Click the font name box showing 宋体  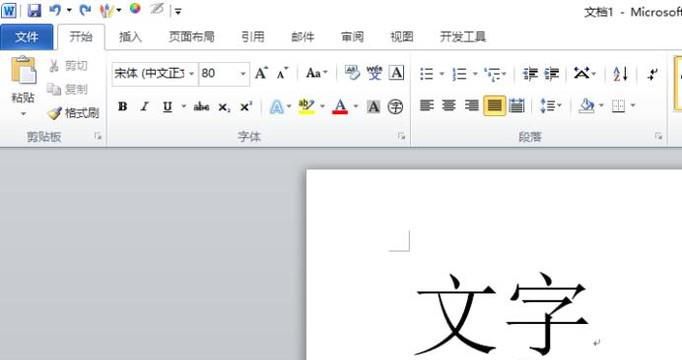pyautogui.click(x=149, y=73)
